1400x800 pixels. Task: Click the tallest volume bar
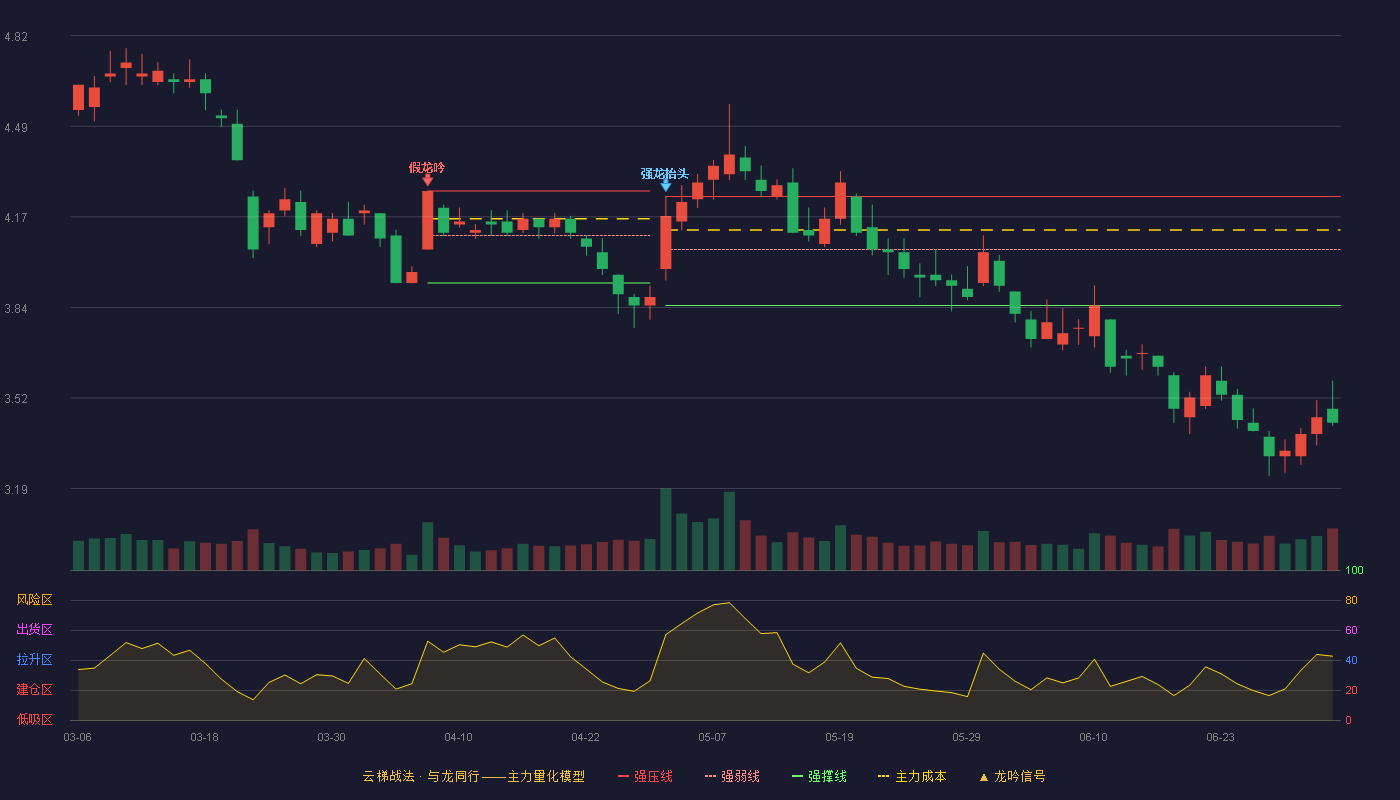(x=666, y=529)
